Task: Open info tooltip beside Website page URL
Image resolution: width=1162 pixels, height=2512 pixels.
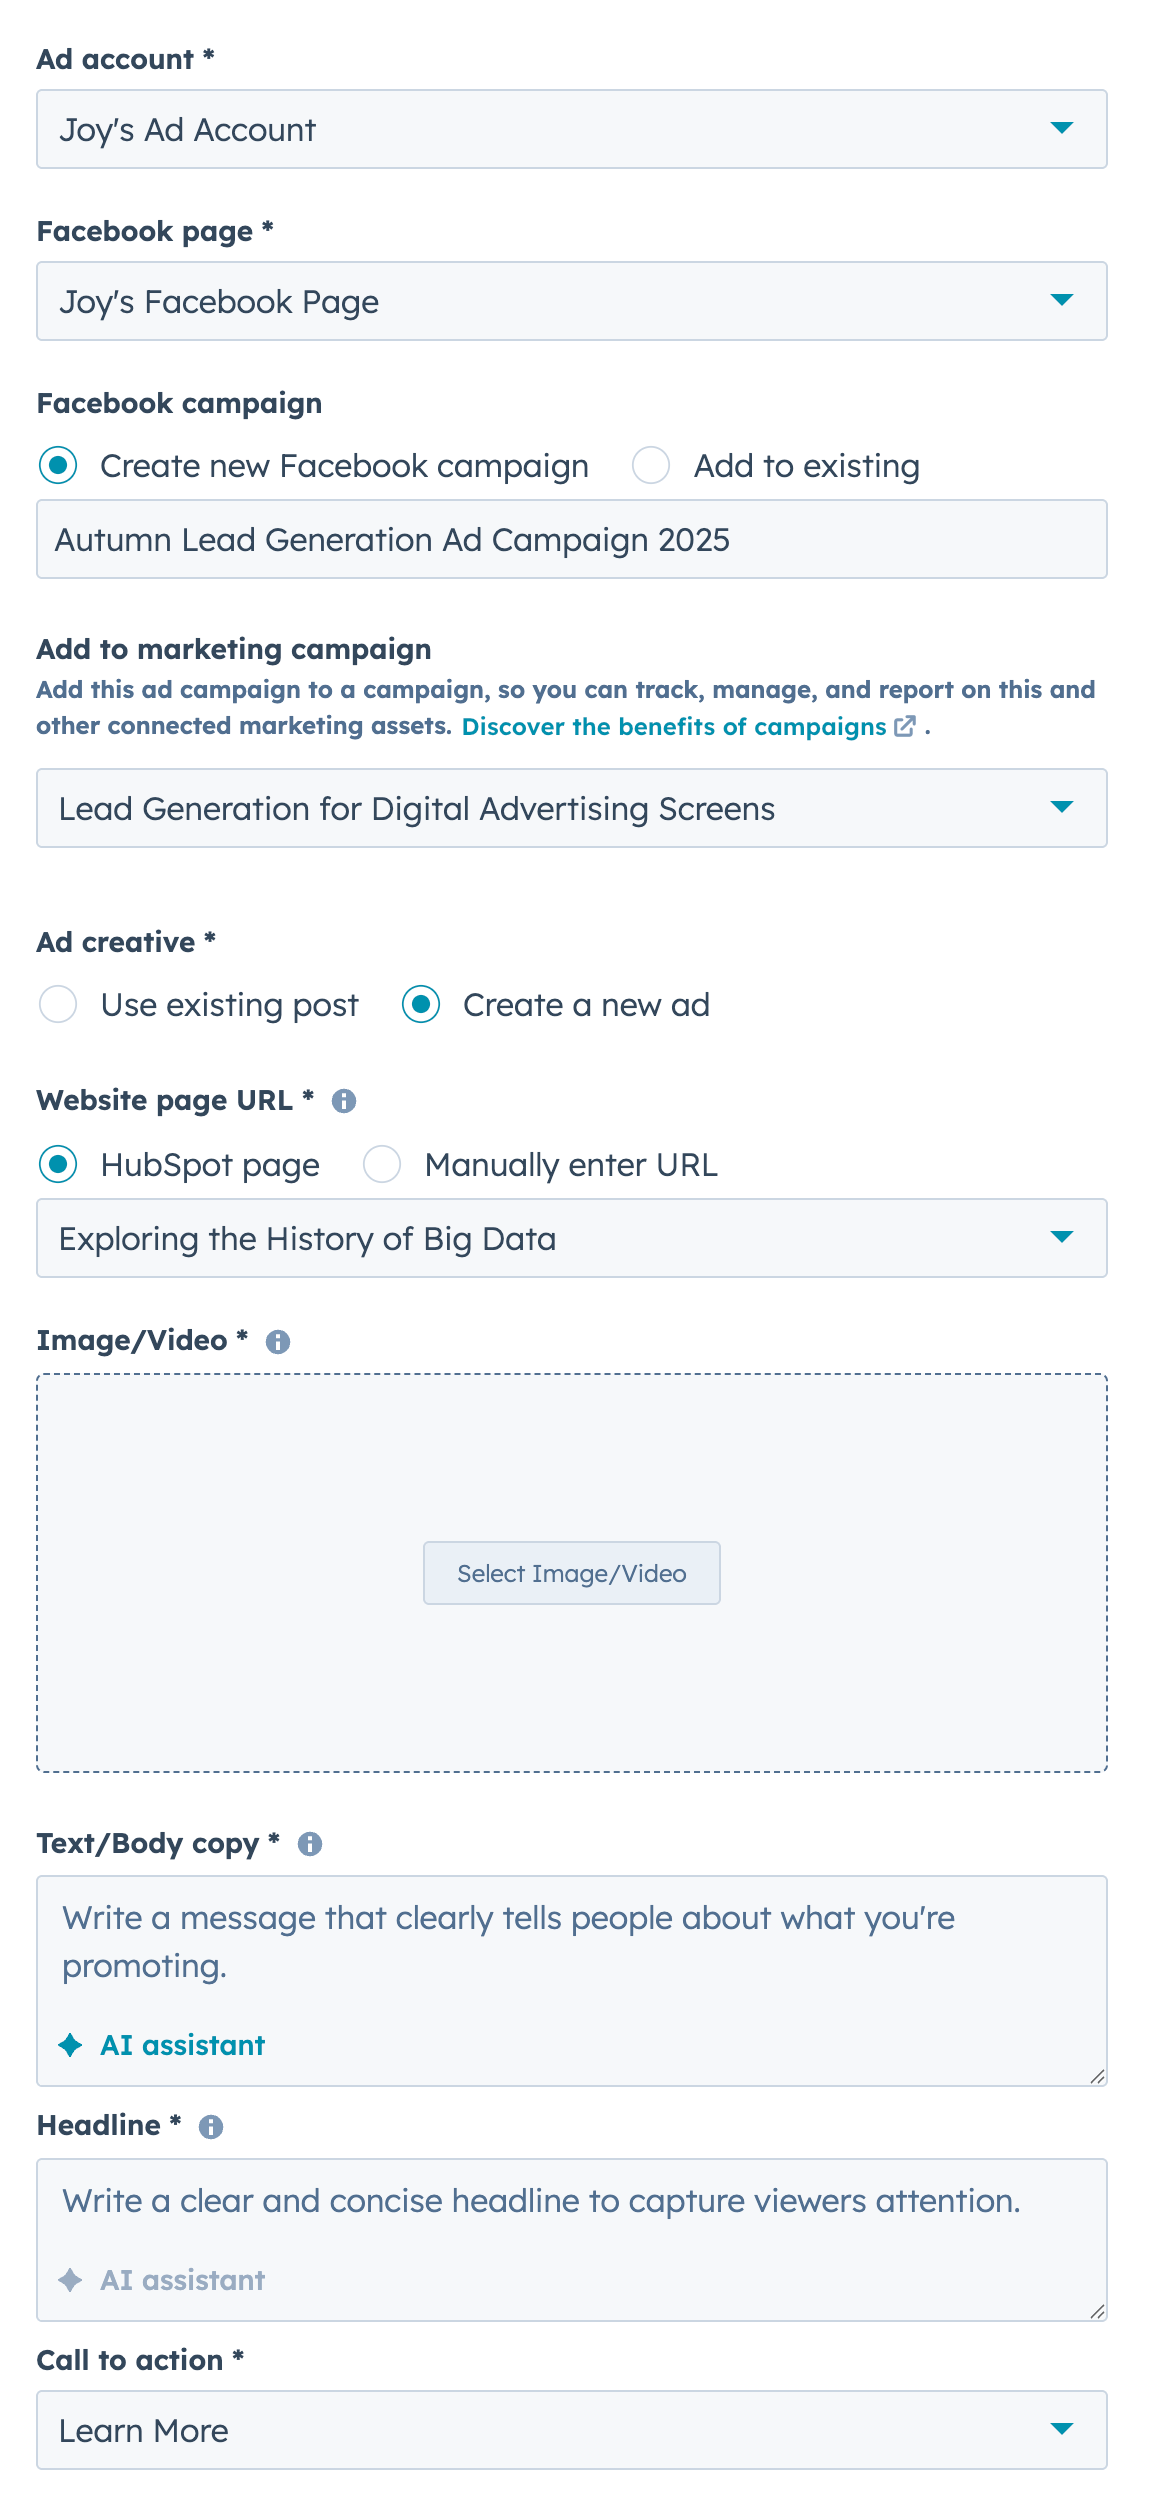Action: (x=344, y=1101)
